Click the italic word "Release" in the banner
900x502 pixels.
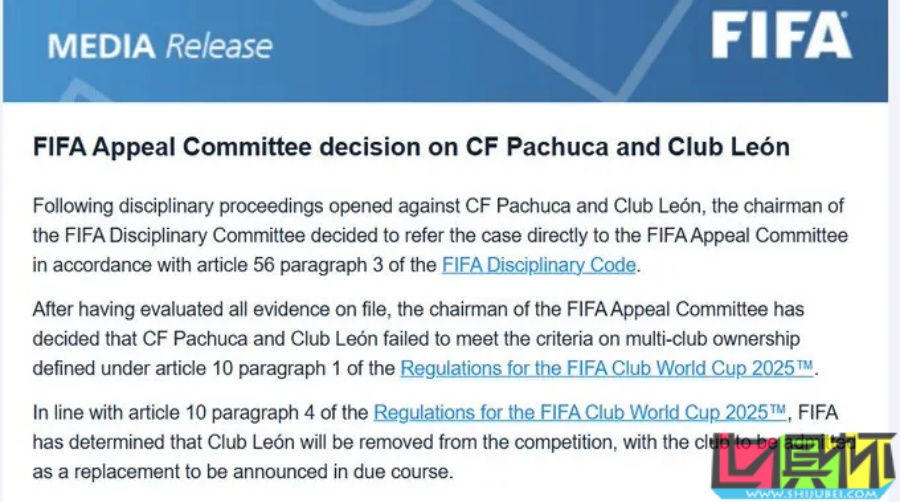tap(218, 46)
